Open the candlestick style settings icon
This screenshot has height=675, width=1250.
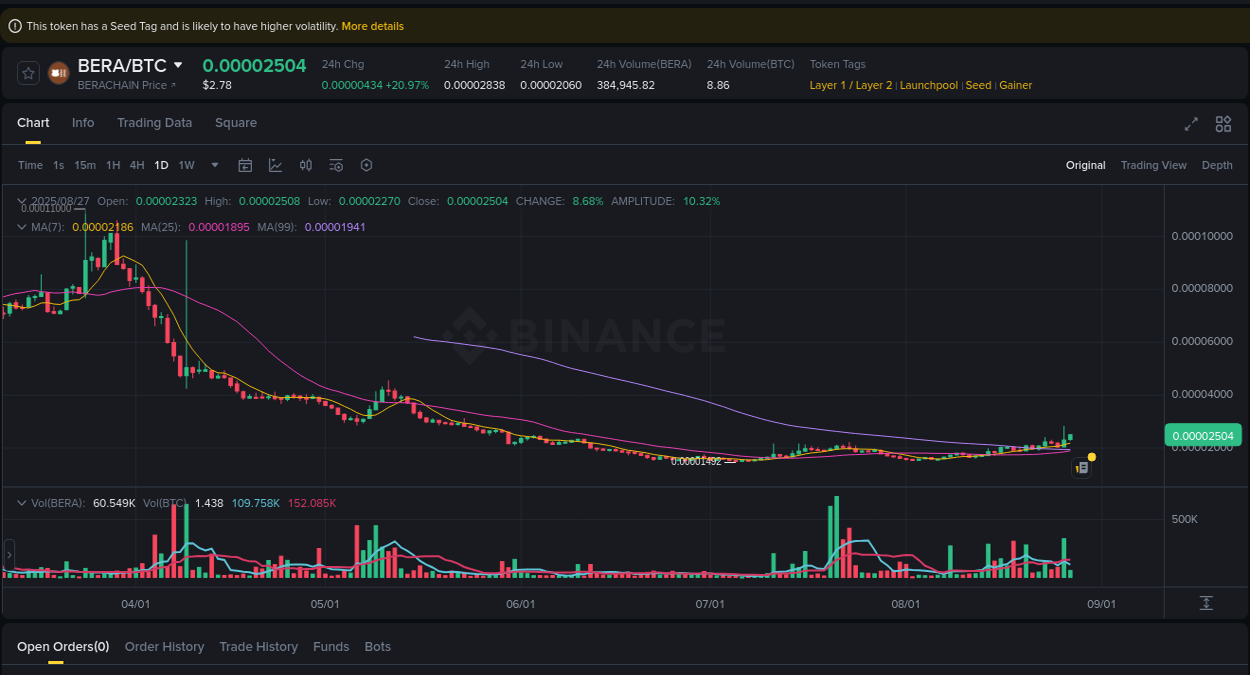pyautogui.click(x=305, y=164)
